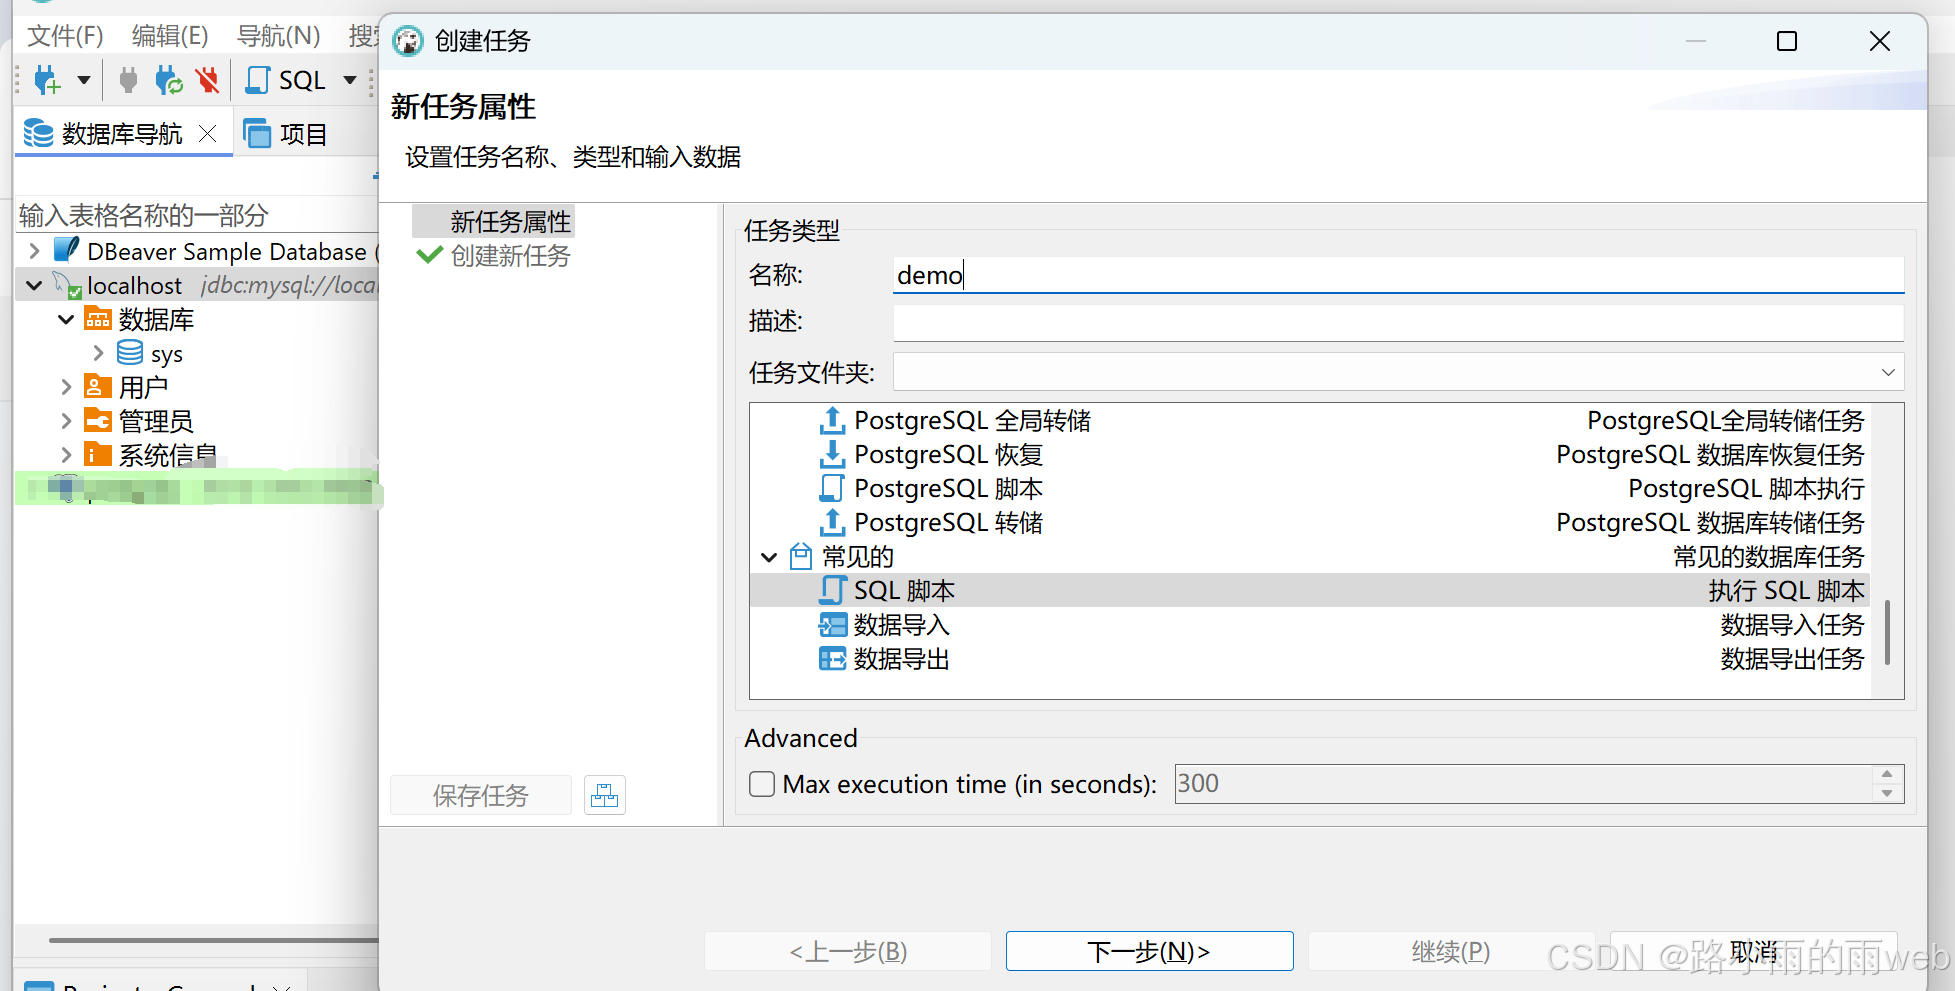Viewport: 1955px width, 991px height.
Task: Open the new connection dropdown arrow
Action: [84, 80]
